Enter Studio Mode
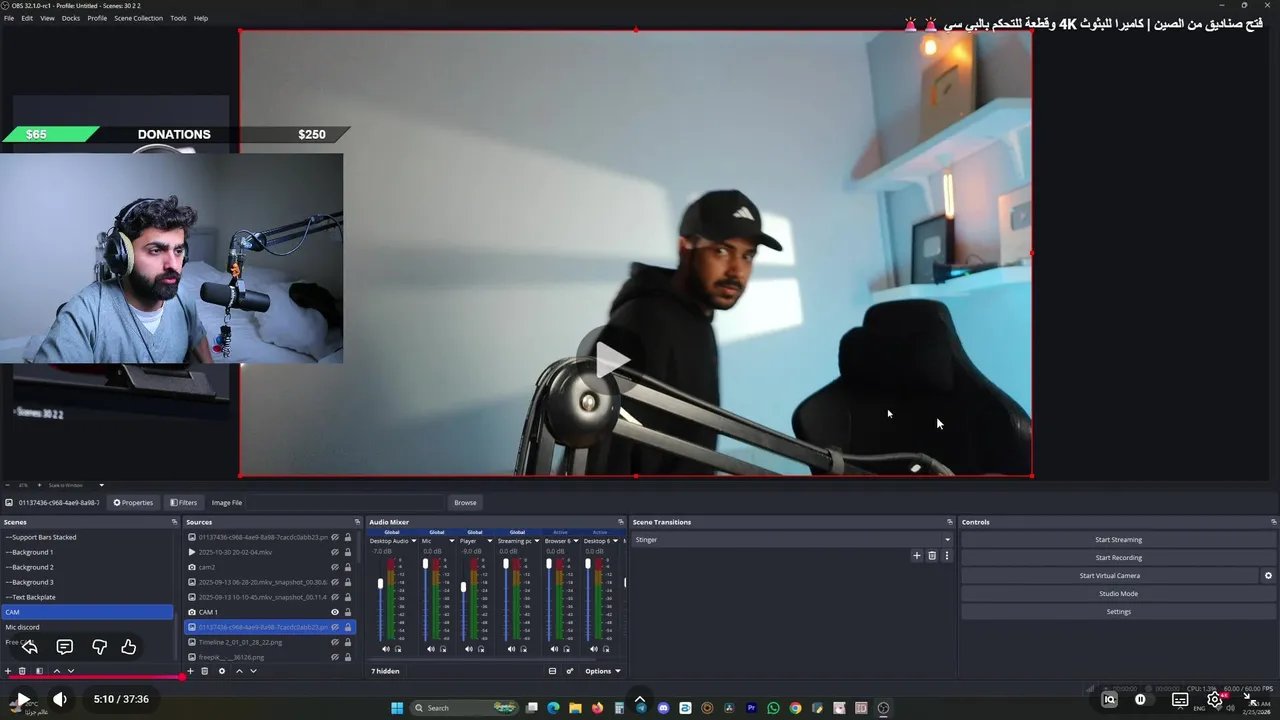Screen dimensions: 1280x720 point(1118,594)
